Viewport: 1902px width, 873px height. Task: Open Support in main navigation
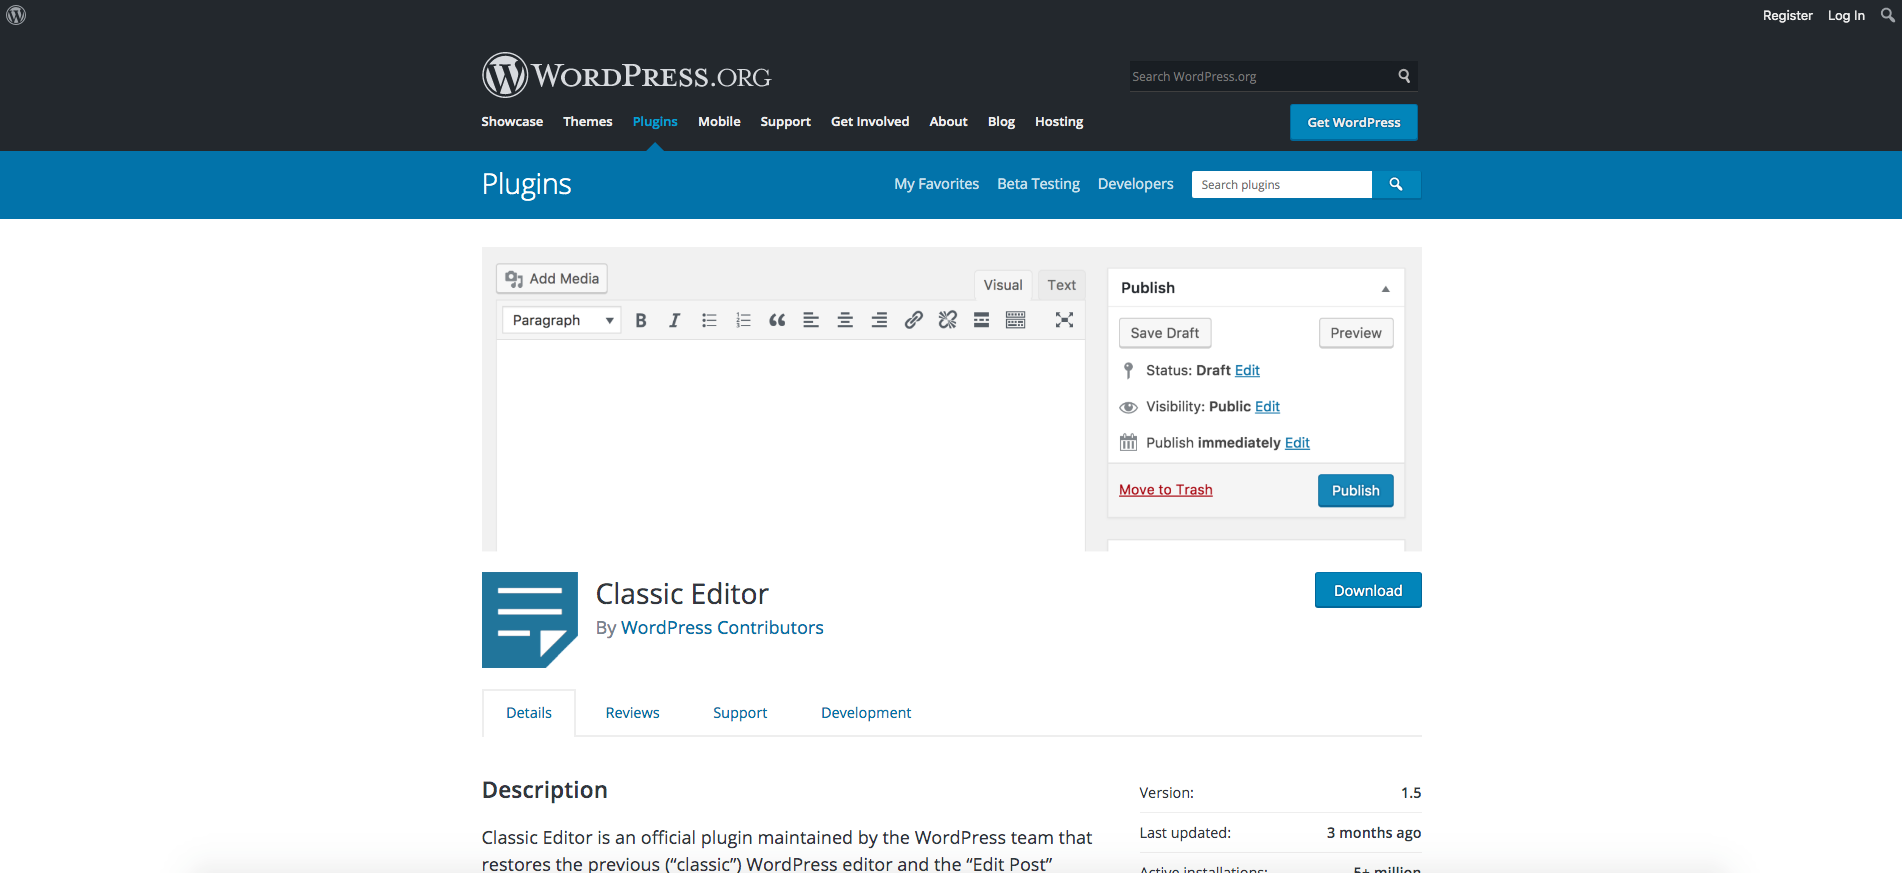tap(785, 122)
